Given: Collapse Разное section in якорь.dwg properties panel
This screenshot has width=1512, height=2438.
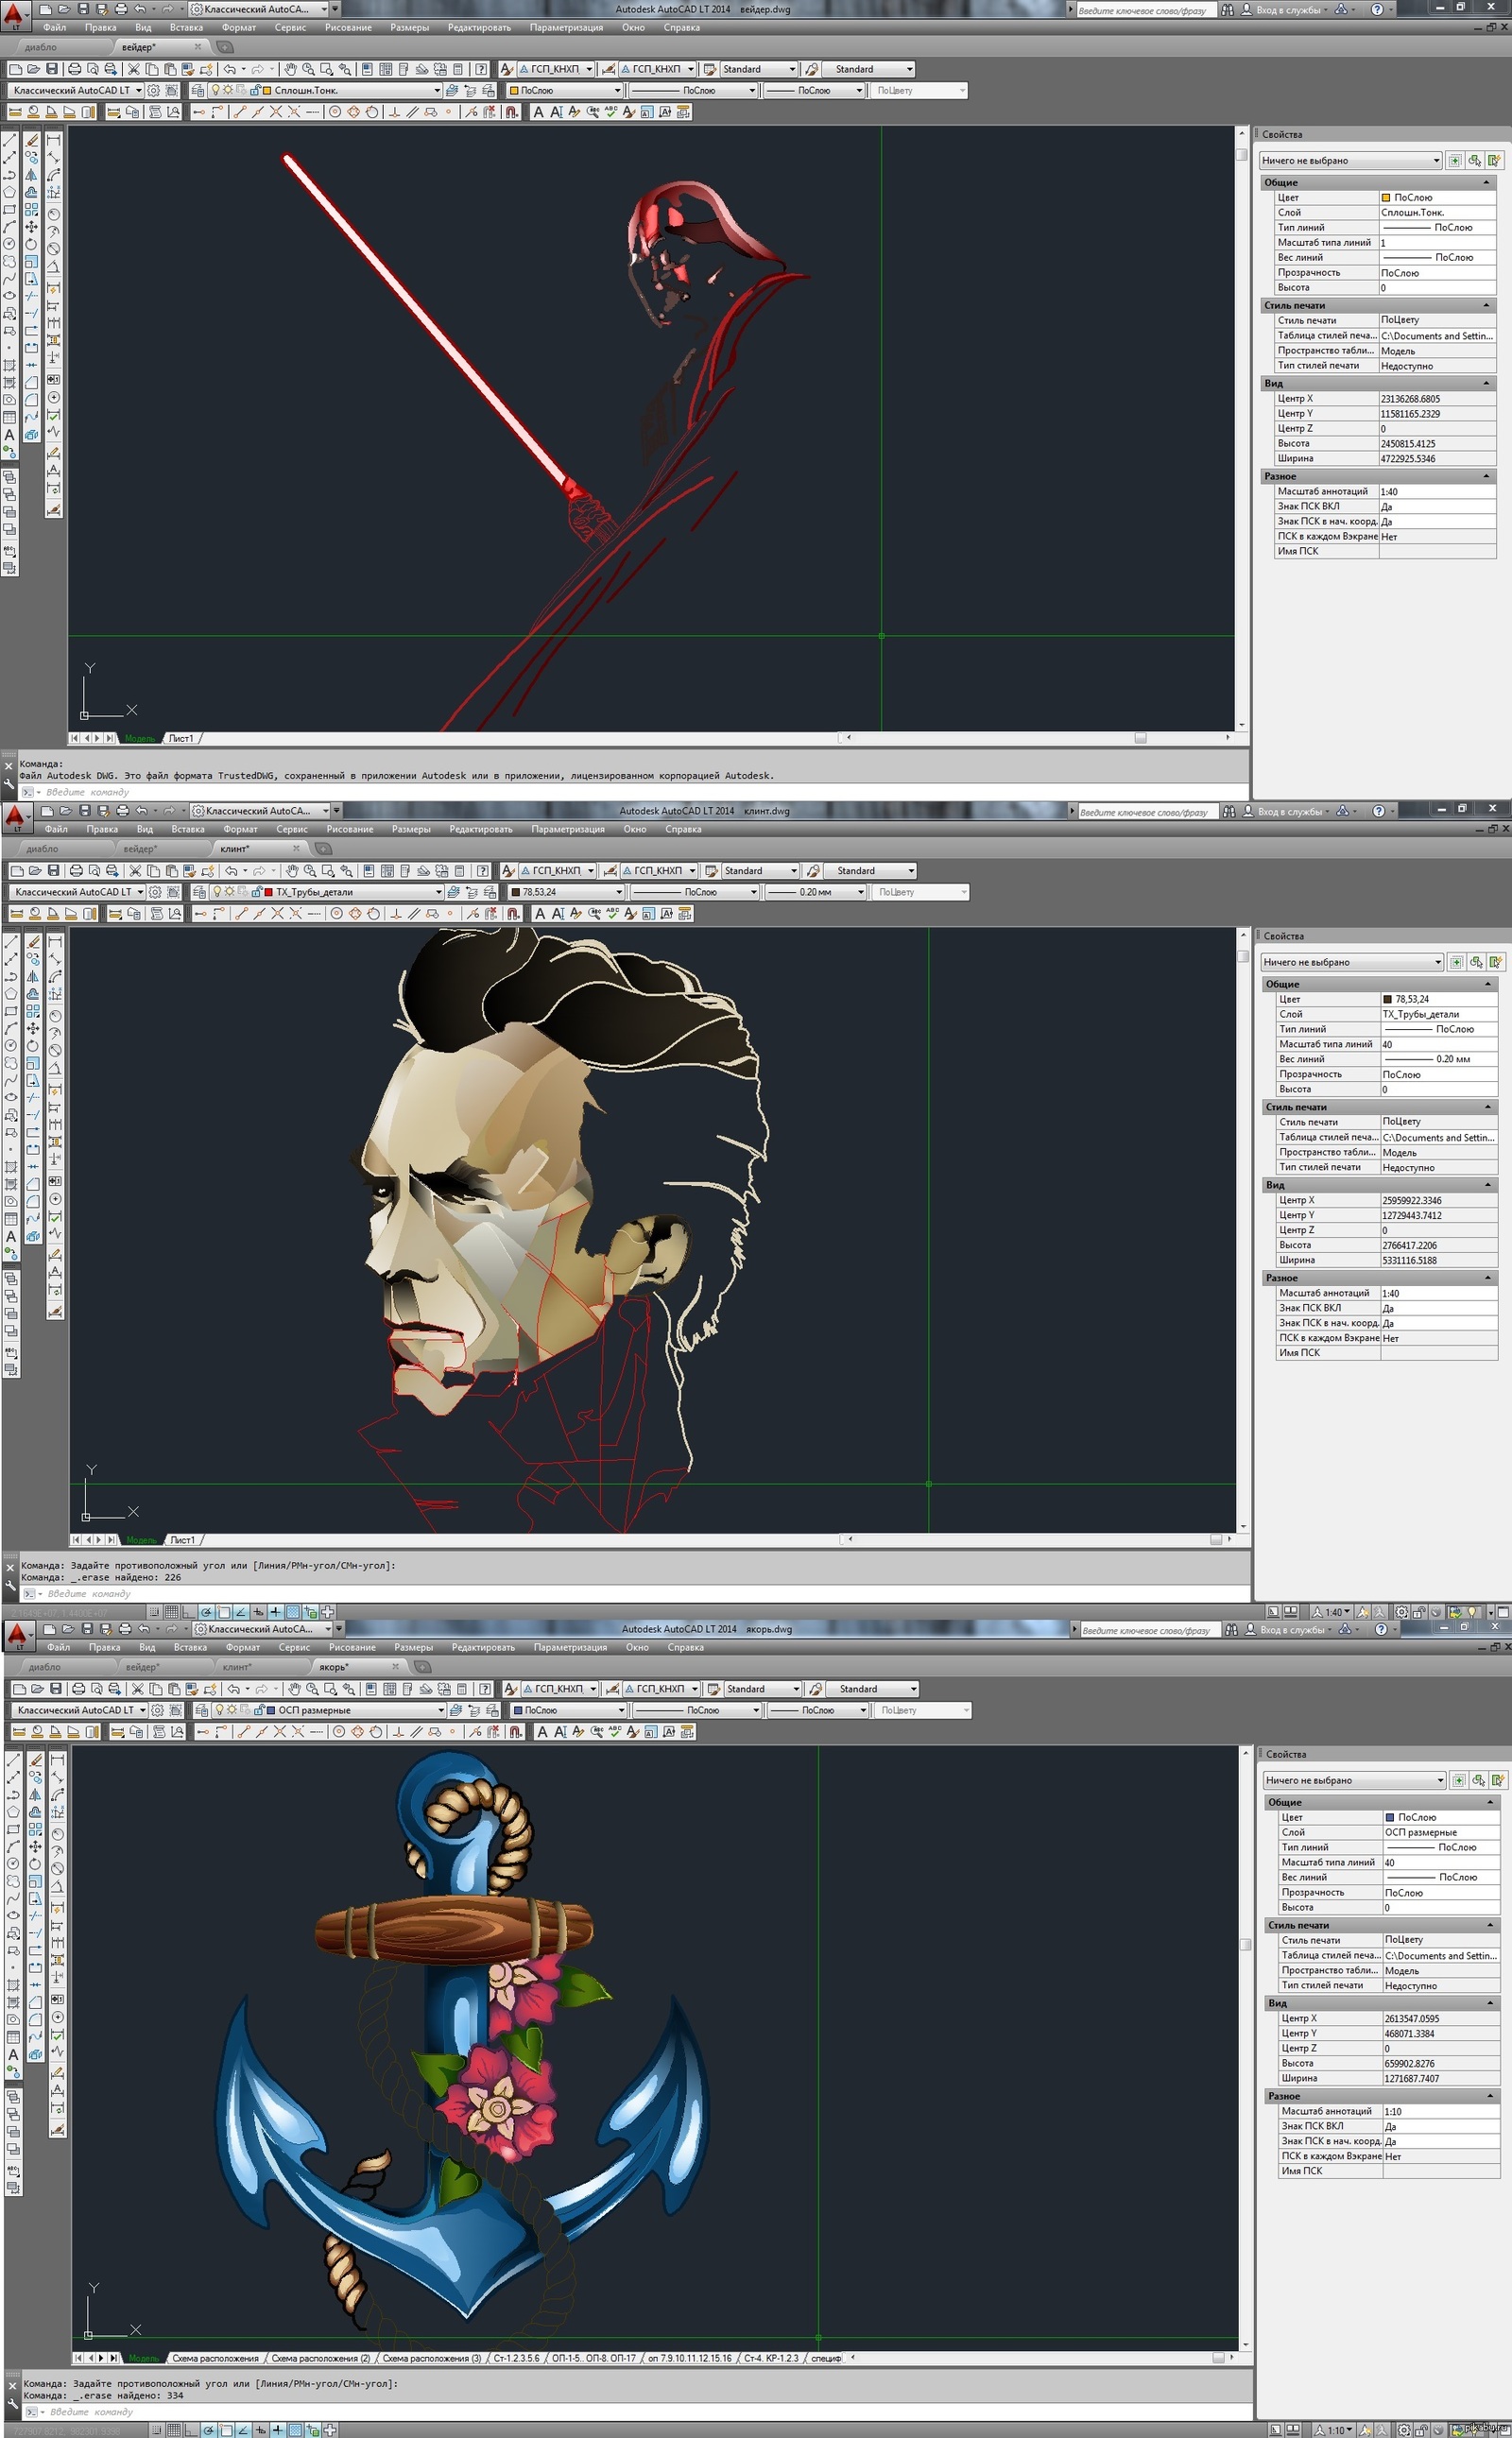Looking at the screenshot, I should (x=1490, y=2095).
